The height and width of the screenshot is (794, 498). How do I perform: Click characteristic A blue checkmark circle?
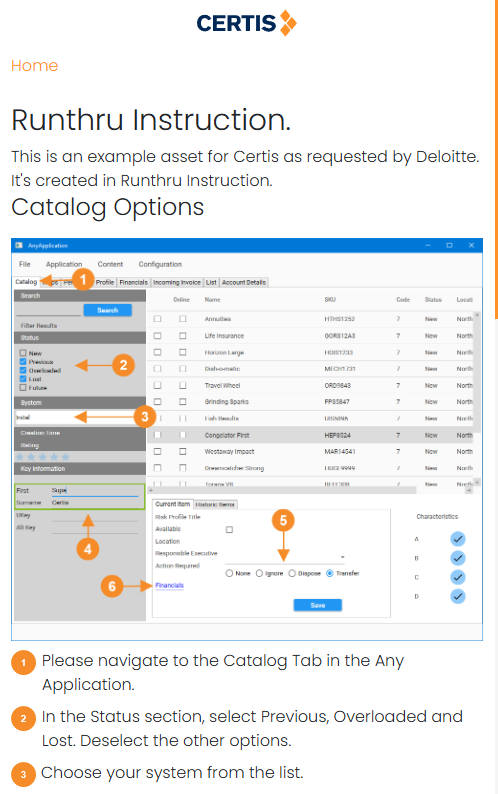[457, 539]
